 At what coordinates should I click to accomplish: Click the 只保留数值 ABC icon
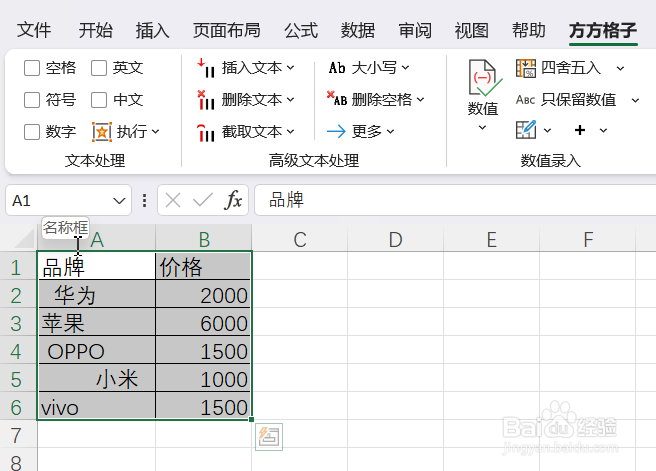pyautogui.click(x=525, y=100)
